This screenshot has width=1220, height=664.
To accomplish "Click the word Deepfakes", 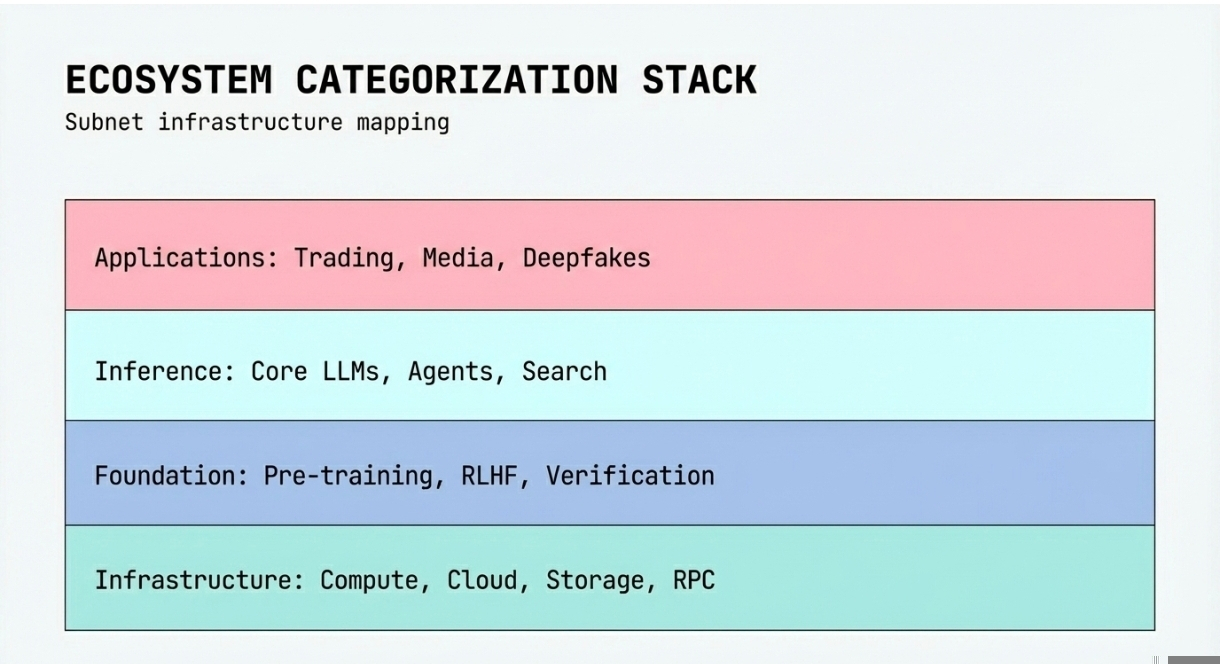I will (x=586, y=258).
